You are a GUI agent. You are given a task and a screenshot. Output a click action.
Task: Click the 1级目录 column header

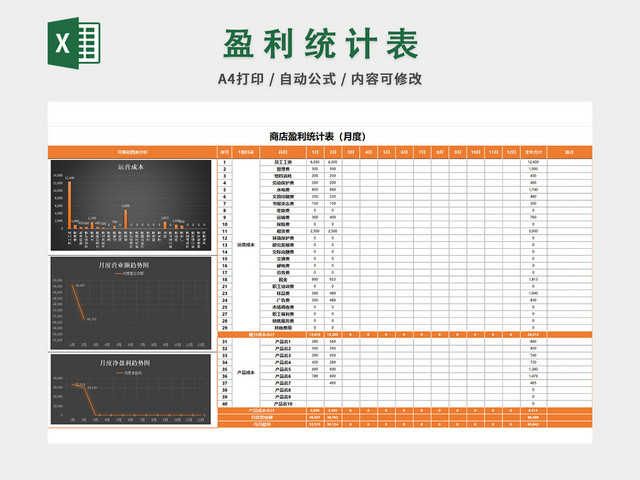click(x=246, y=152)
